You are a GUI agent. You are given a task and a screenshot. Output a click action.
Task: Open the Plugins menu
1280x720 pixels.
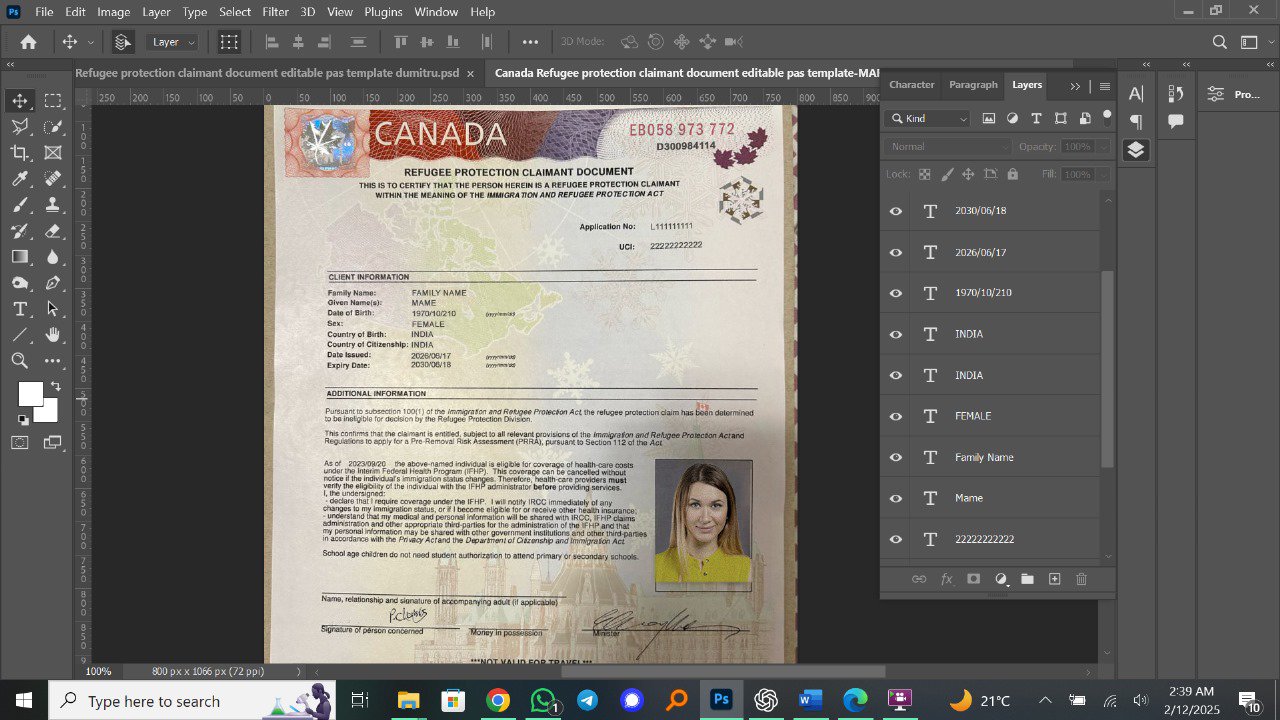click(383, 12)
